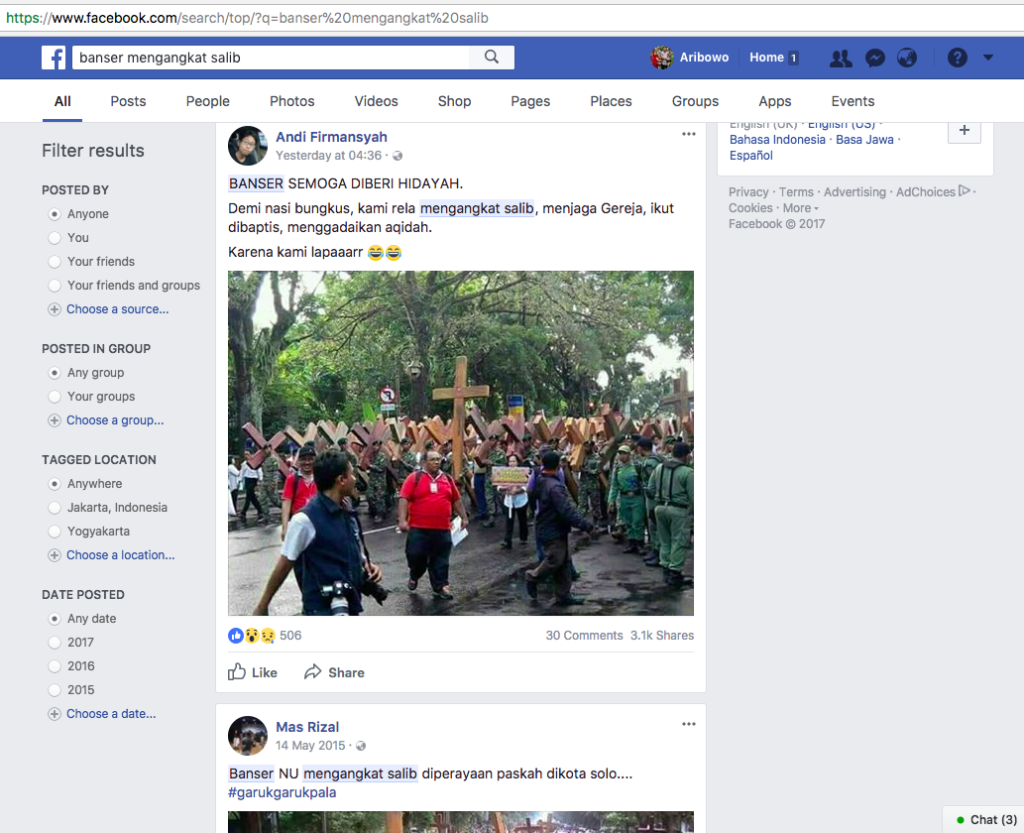Screen dimensions: 1024x833
Task: Open the '30 Comments' link
Action: point(582,635)
